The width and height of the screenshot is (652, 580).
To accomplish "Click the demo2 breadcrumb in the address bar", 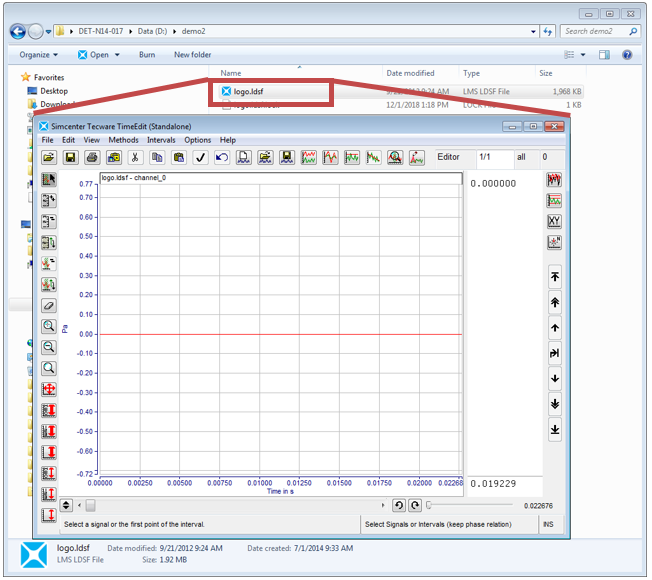I will pyautogui.click(x=193, y=32).
